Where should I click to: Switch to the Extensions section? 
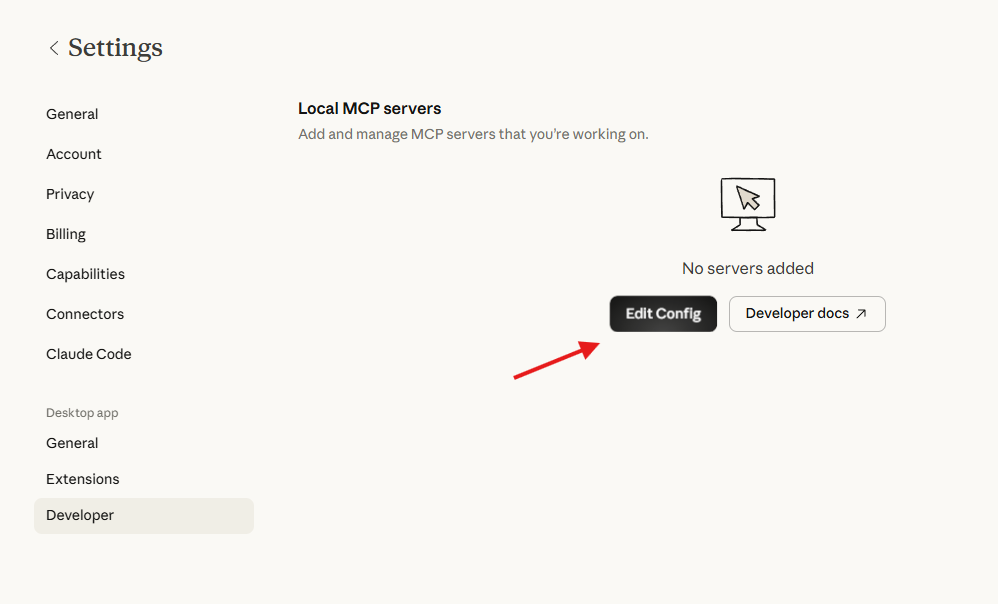pyautogui.click(x=82, y=479)
